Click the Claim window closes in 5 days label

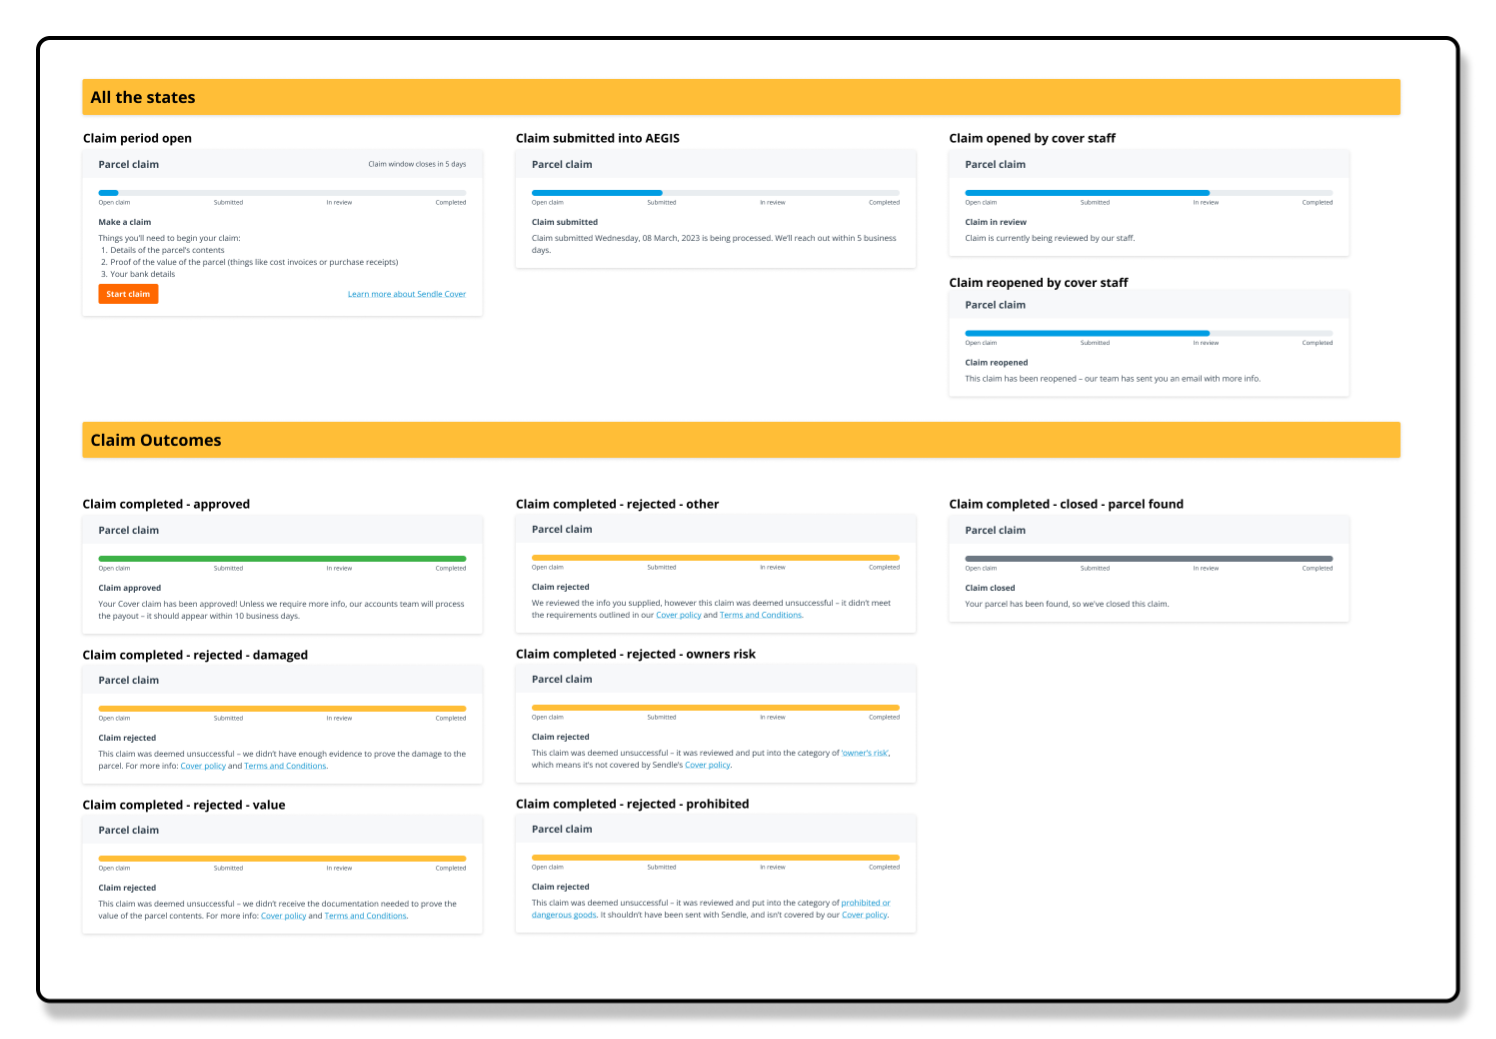[417, 164]
